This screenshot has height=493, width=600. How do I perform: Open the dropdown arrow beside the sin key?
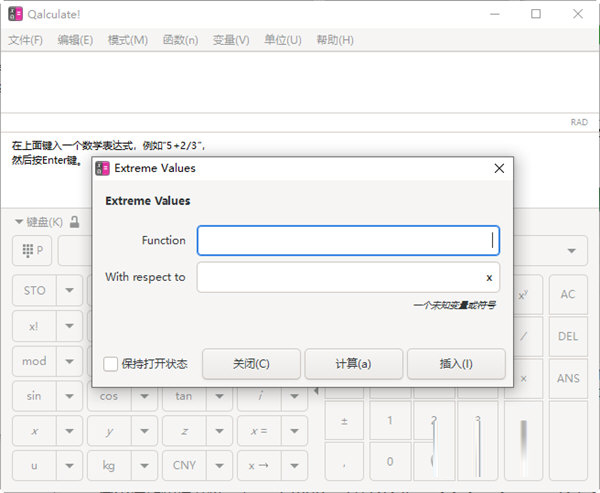point(69,396)
